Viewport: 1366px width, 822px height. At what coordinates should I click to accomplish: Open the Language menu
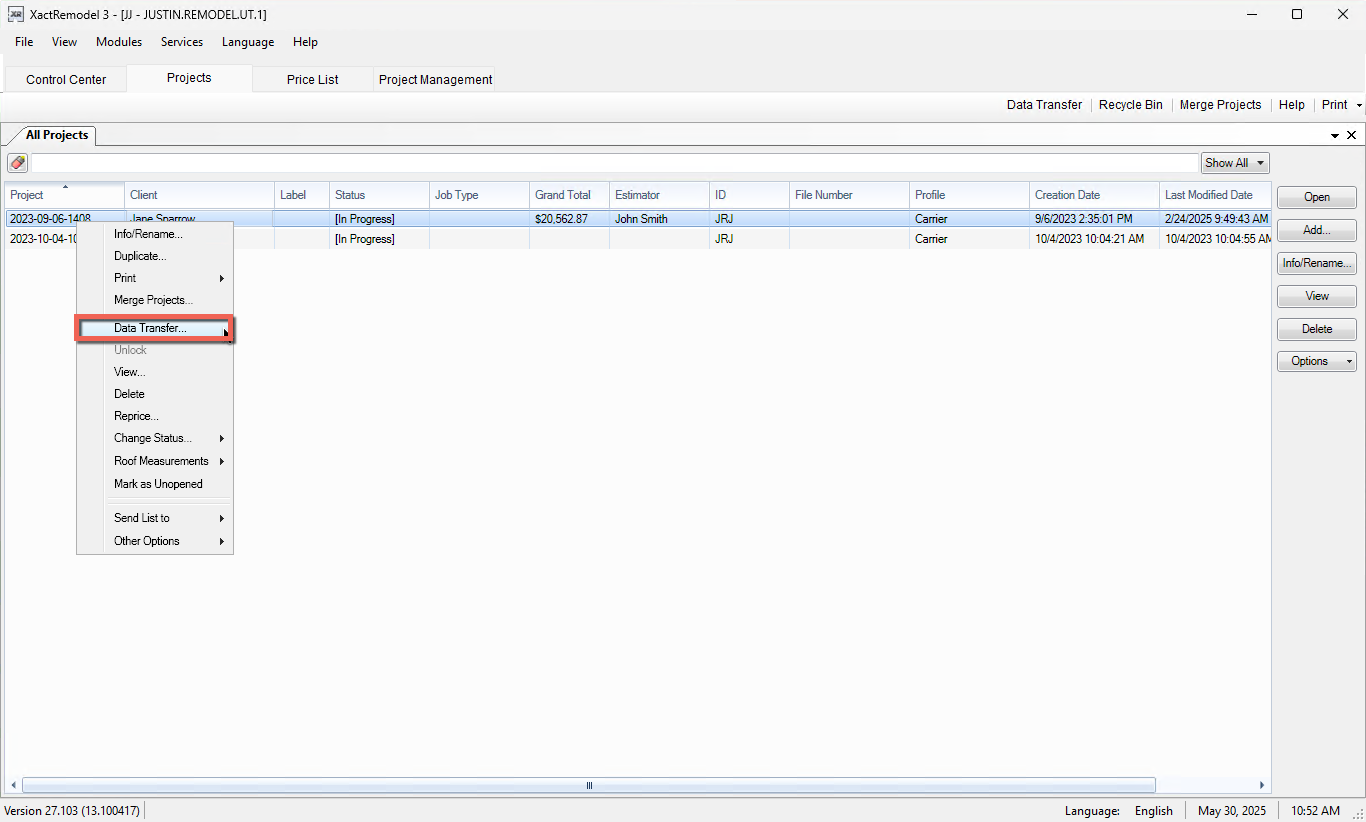point(248,42)
